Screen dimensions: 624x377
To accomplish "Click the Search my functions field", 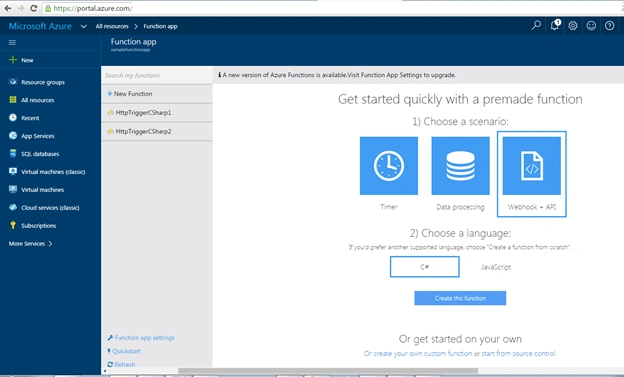I will coord(157,75).
